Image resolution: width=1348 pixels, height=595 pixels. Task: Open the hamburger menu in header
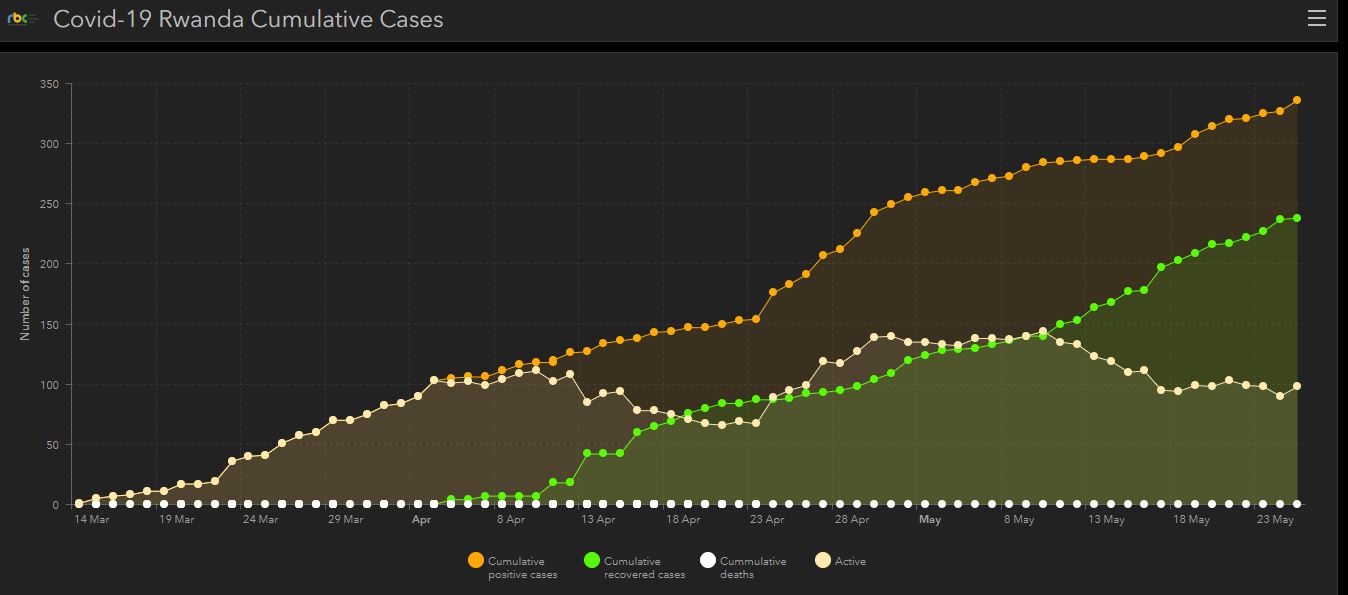coord(1317,19)
